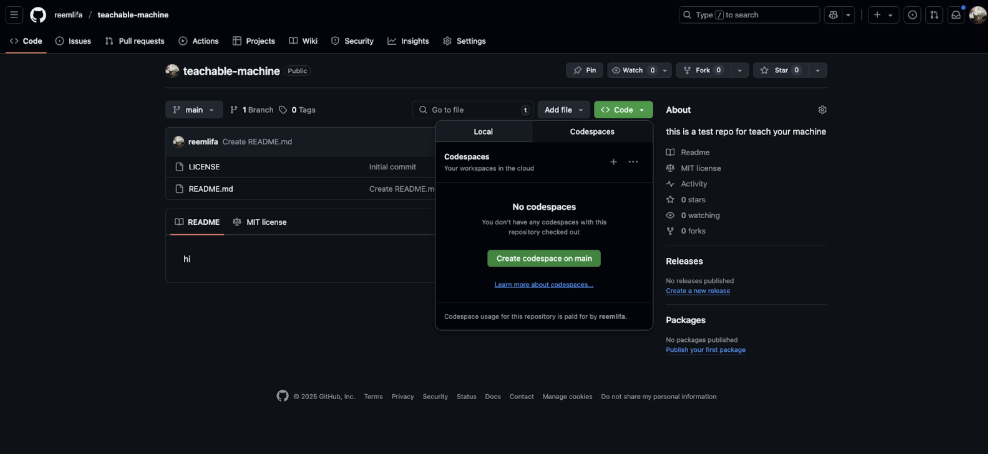The width and height of the screenshot is (988, 454).
Task: Open the repository Settings tab
Action: (x=464, y=41)
